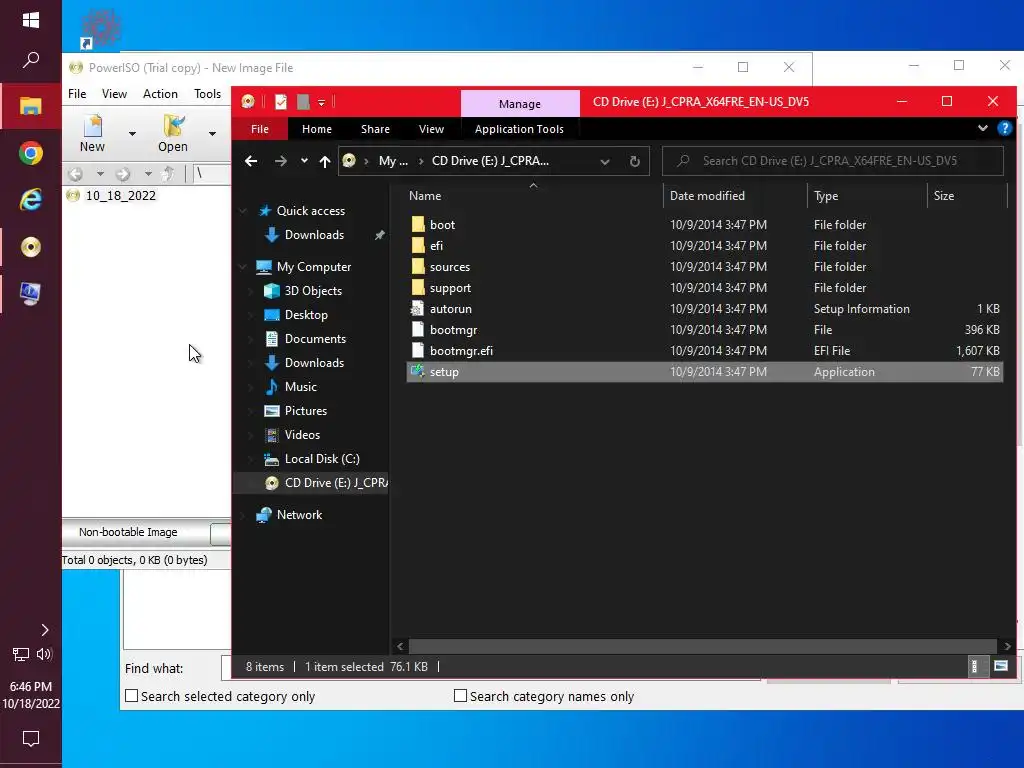Click the taskbar clock and date
Viewport: 1024px width, 768px height.
(x=31, y=695)
